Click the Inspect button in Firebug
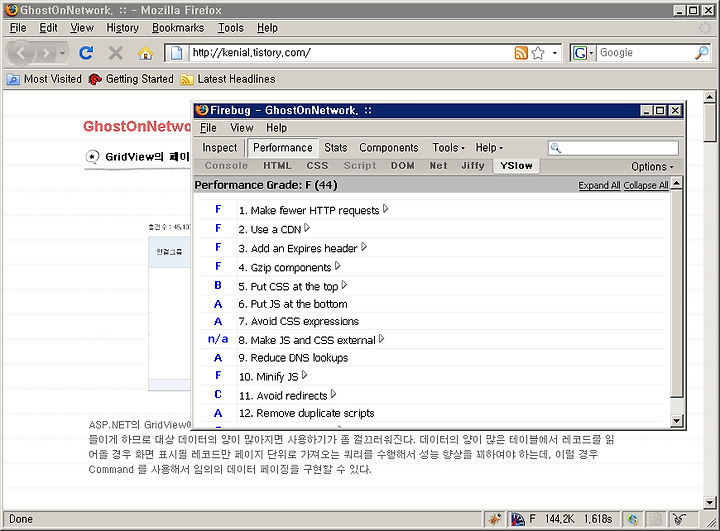Viewport: 720px width, 531px height. click(219, 148)
